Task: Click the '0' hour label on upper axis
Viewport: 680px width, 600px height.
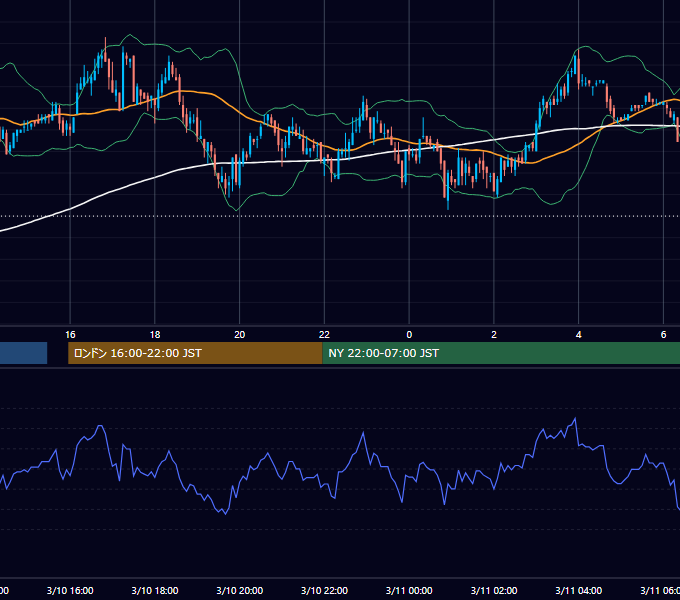Action: 409,335
